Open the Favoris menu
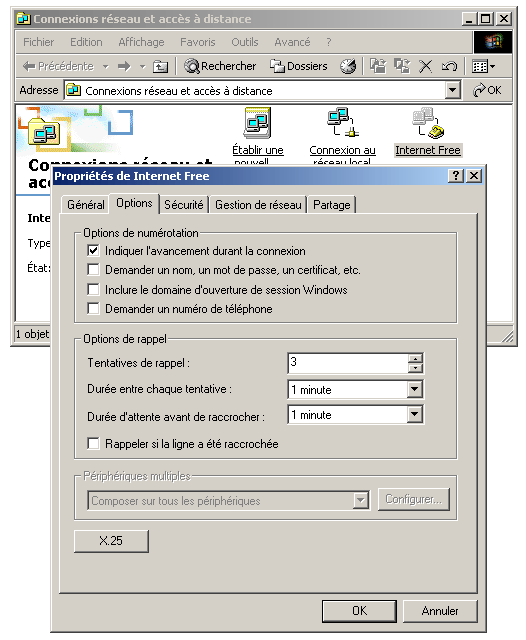526x640 pixels. pos(198,42)
